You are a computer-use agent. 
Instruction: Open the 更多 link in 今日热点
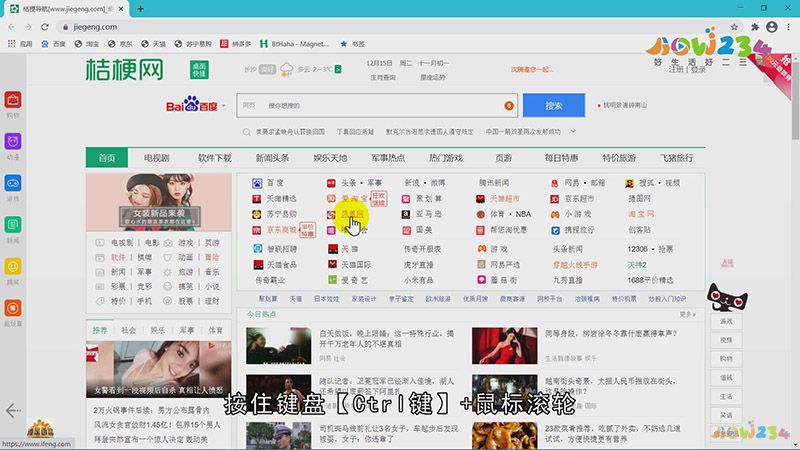(687, 314)
